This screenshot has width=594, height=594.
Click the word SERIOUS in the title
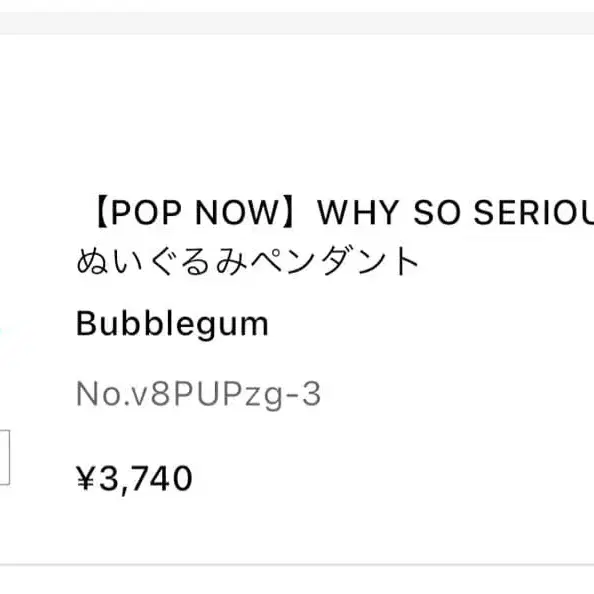click(x=534, y=212)
